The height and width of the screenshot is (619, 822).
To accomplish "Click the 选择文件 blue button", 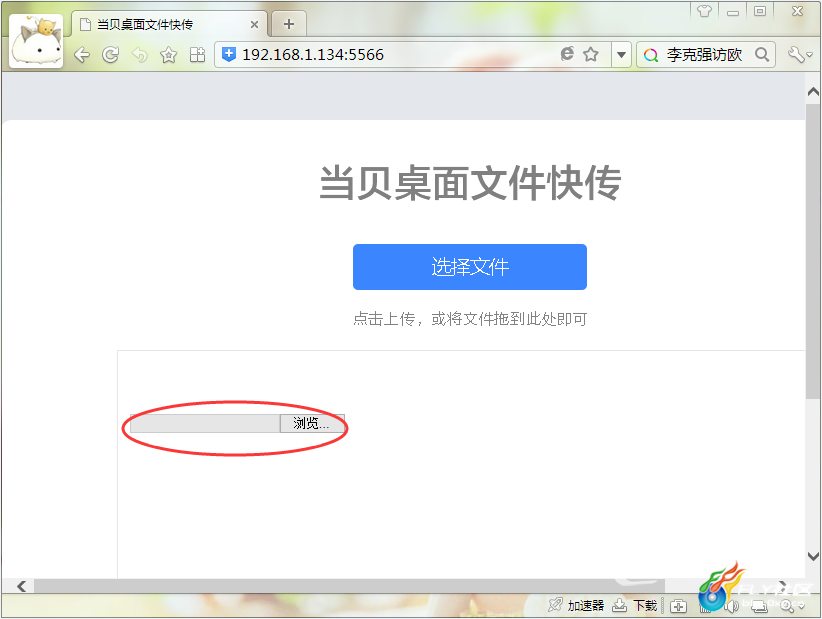I will point(470,267).
